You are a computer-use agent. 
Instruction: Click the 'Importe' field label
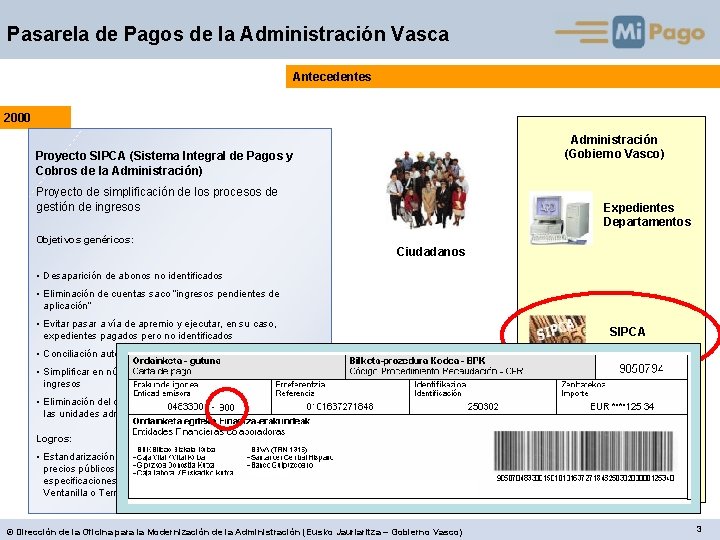tap(574, 394)
